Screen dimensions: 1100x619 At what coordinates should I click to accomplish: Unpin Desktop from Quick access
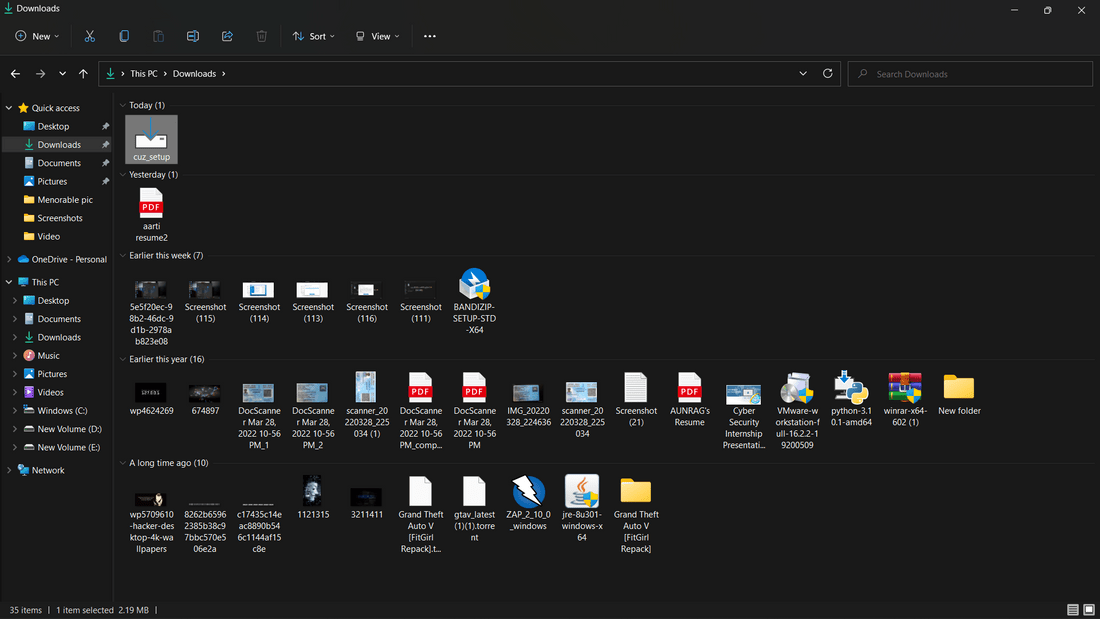[105, 127]
